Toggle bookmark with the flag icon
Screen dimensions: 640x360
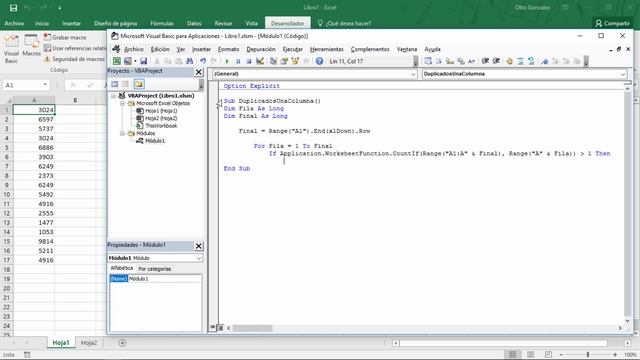click(x=544, y=61)
